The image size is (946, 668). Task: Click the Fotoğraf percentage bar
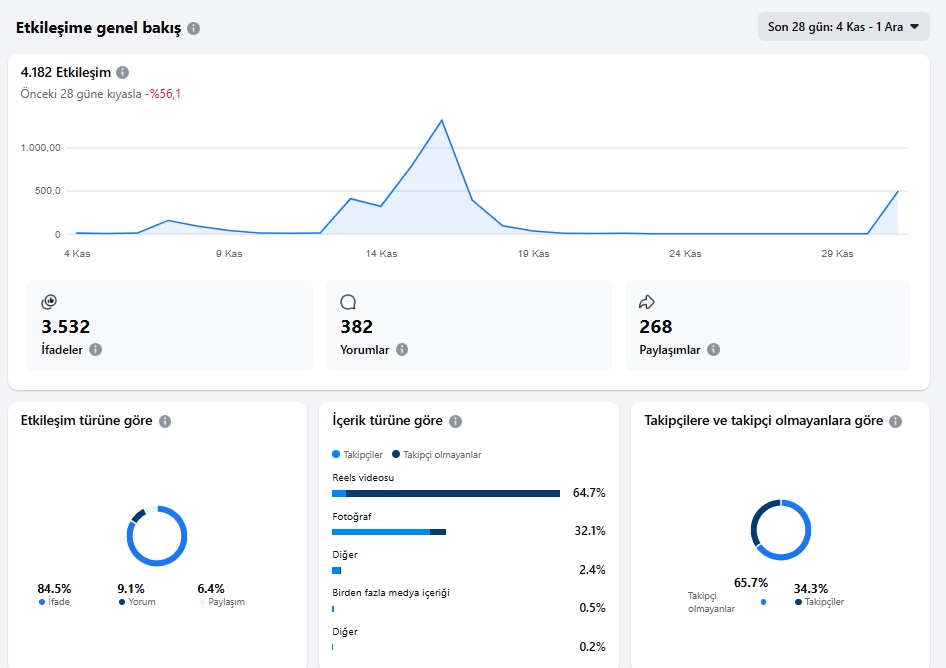pos(389,532)
